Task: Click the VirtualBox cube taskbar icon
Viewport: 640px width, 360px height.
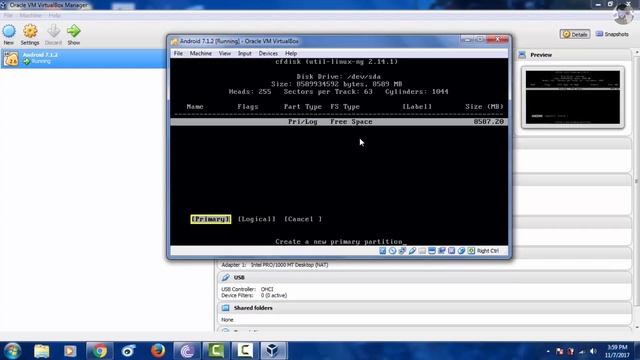Action: [x=273, y=351]
